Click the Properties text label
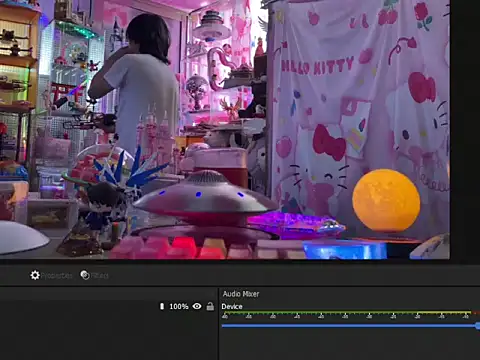This screenshot has width=480, height=360. point(56,276)
